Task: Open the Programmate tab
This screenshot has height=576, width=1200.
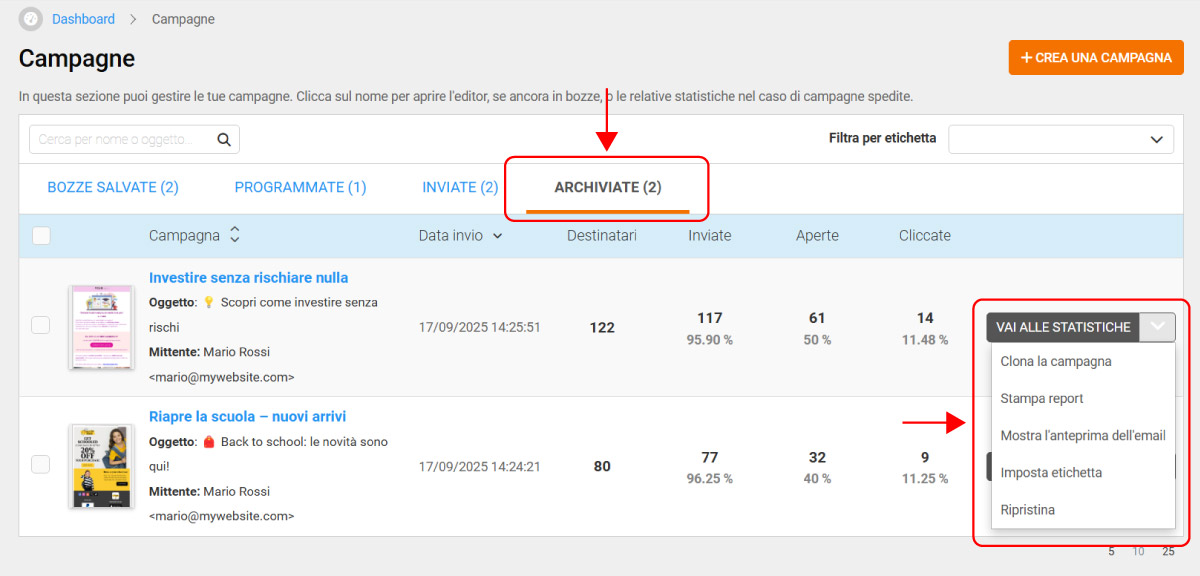Action: 300,187
